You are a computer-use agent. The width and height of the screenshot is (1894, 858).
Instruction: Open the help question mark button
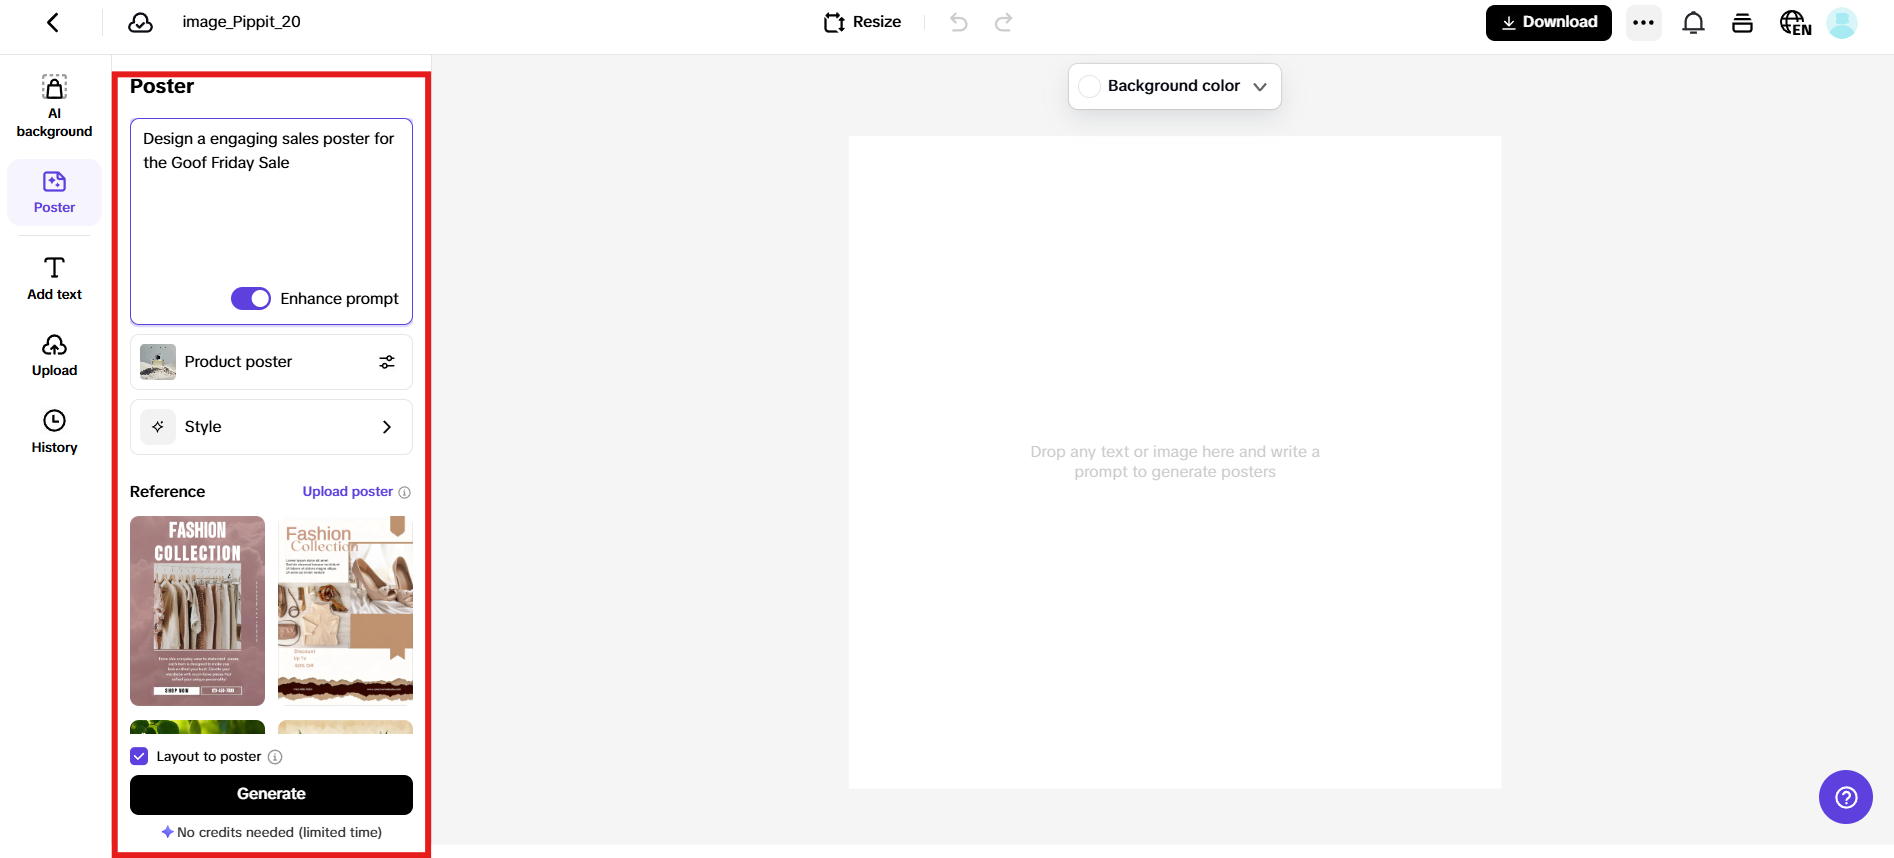click(x=1845, y=797)
